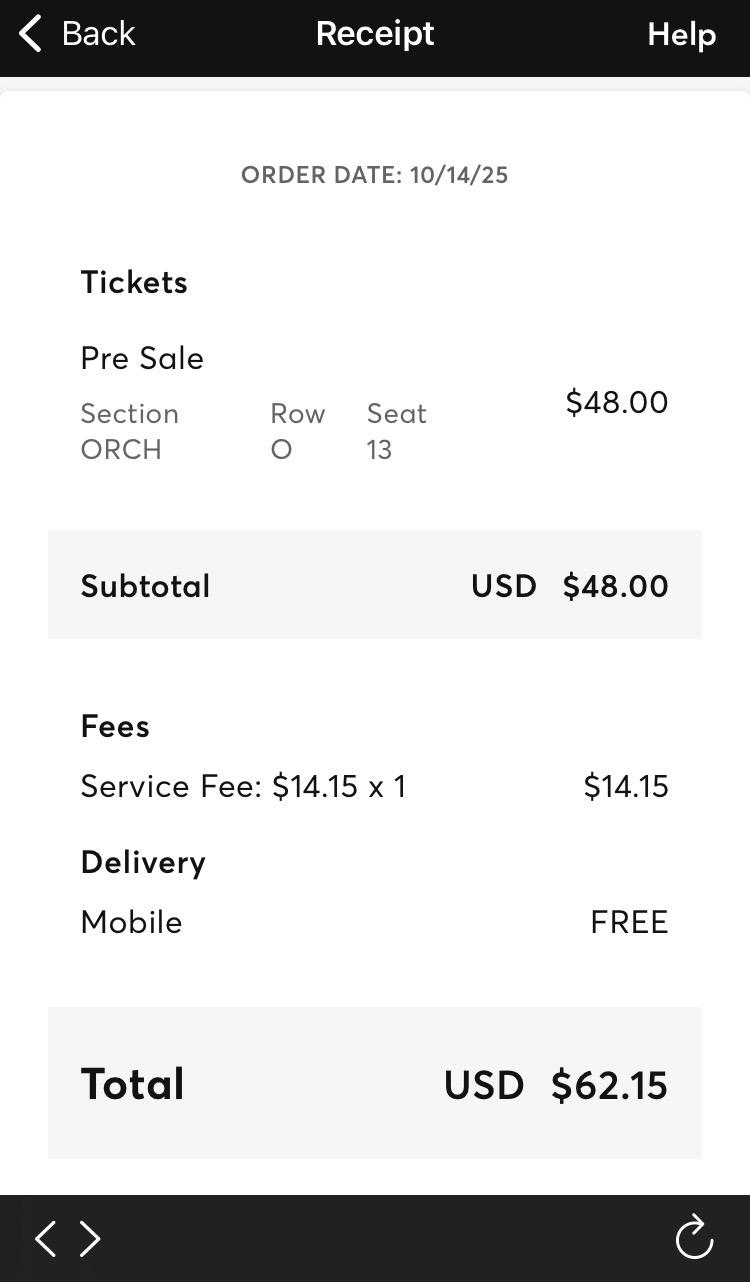Tap the Receipt header title
The height and width of the screenshot is (1282, 750).
[x=375, y=34]
